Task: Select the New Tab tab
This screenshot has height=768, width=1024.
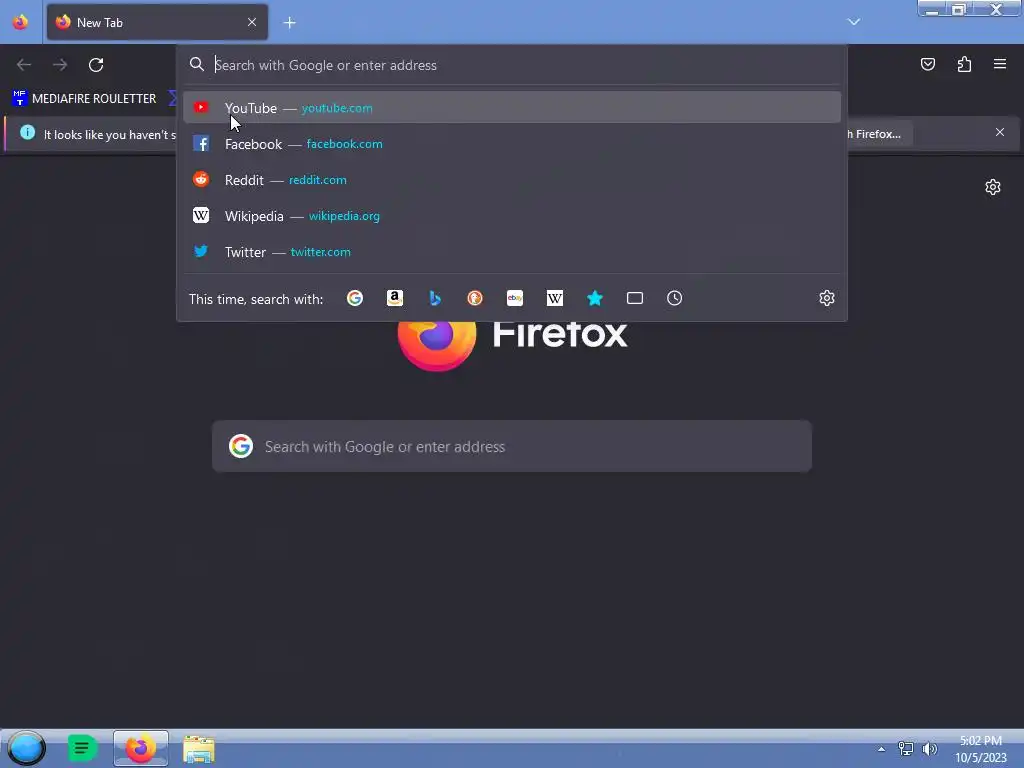Action: click(x=157, y=22)
